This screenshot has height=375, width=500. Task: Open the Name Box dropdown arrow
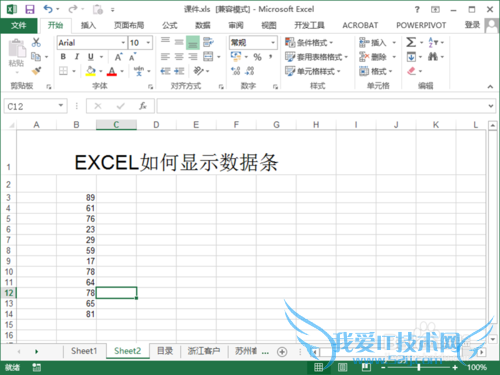click(x=61, y=106)
